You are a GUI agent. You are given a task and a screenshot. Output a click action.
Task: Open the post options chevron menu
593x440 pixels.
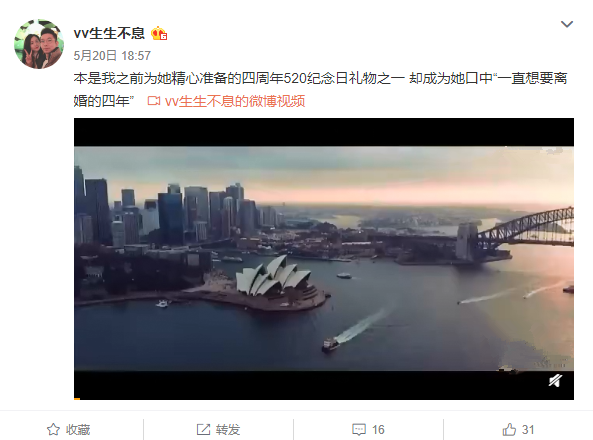click(567, 24)
